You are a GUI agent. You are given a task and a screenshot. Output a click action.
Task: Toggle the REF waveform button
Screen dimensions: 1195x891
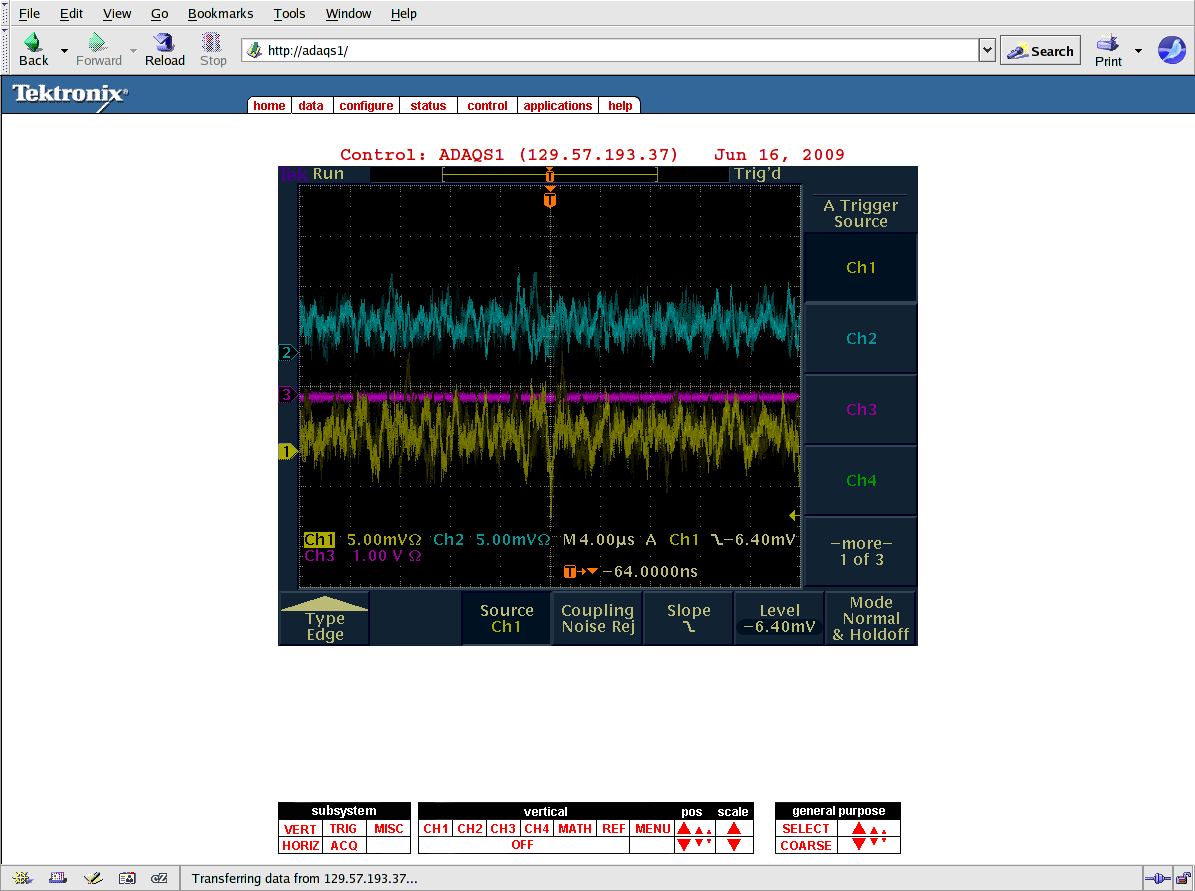click(x=614, y=829)
